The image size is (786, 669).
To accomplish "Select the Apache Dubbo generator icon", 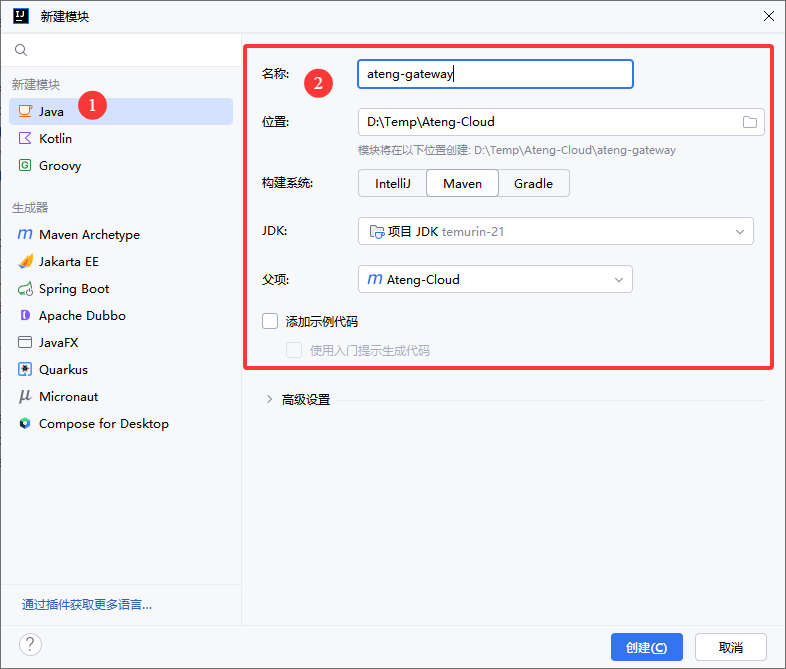I will [x=25, y=316].
